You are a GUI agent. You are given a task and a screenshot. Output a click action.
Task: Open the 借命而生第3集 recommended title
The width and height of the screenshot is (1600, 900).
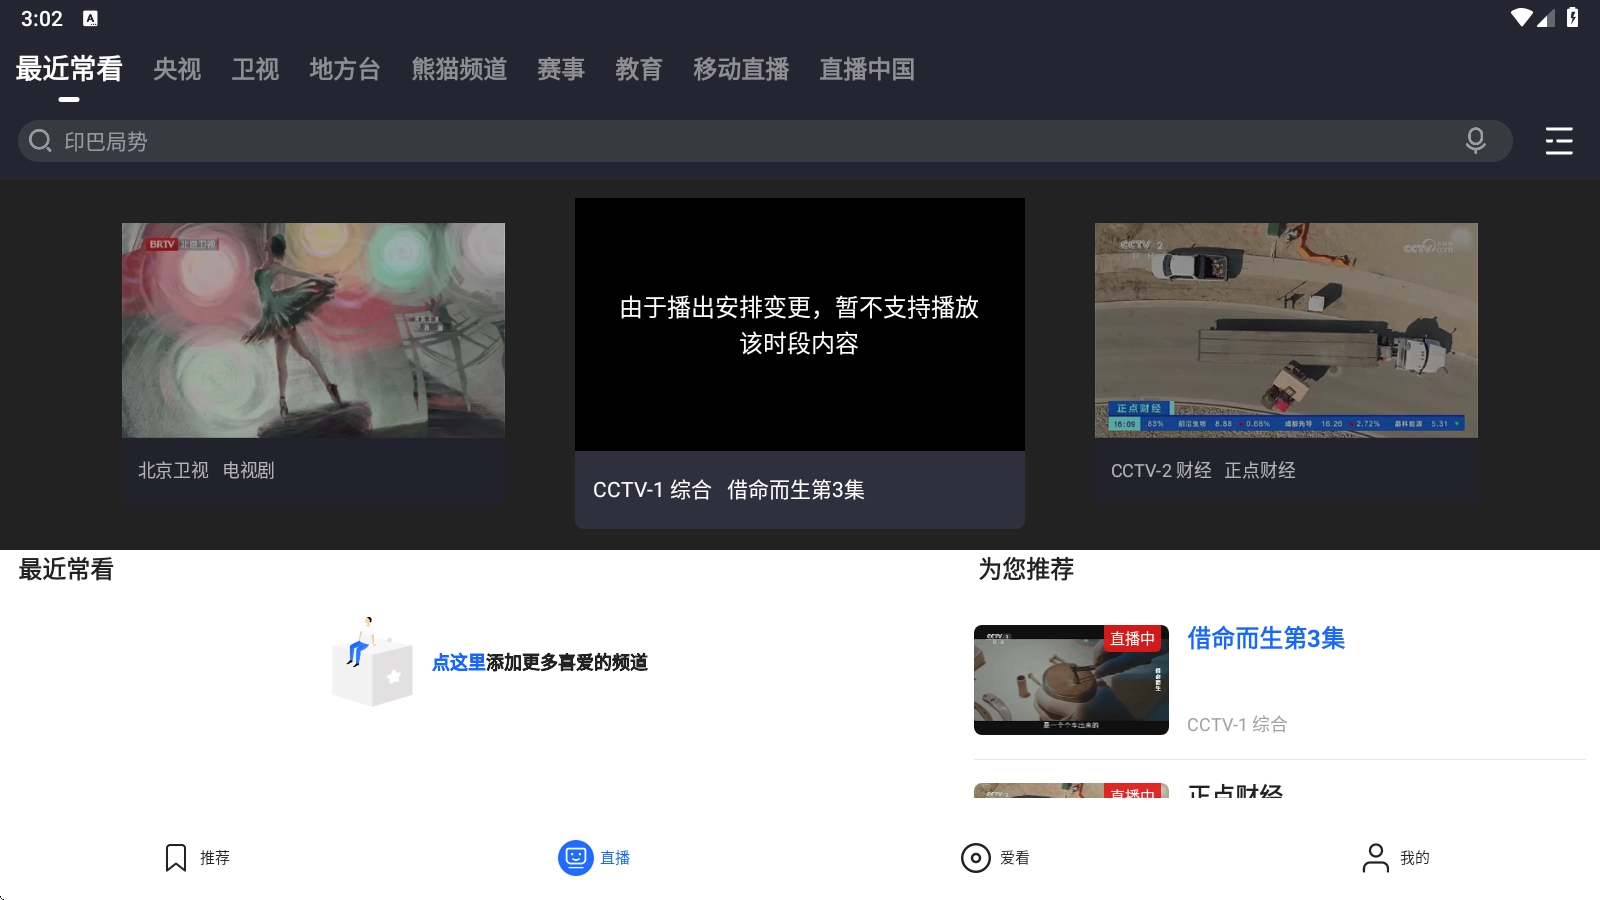click(x=1265, y=638)
